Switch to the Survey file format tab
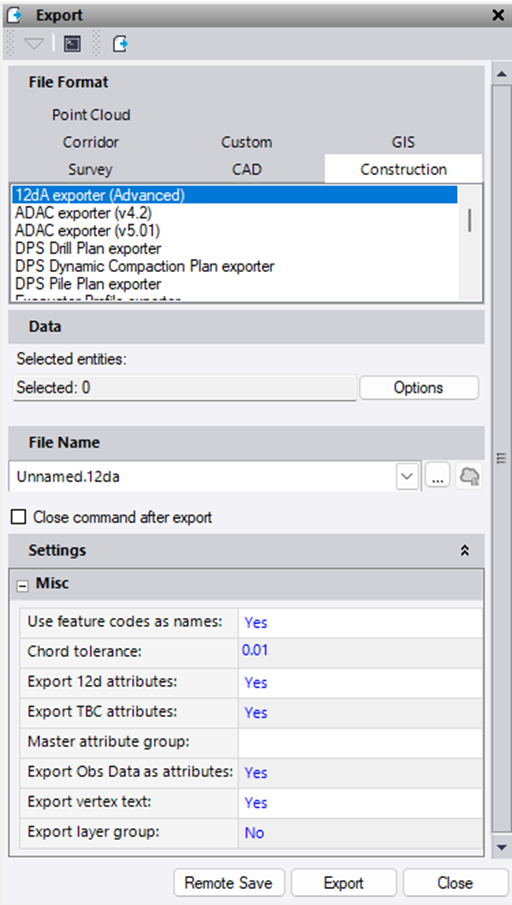512x905 pixels. [90, 170]
